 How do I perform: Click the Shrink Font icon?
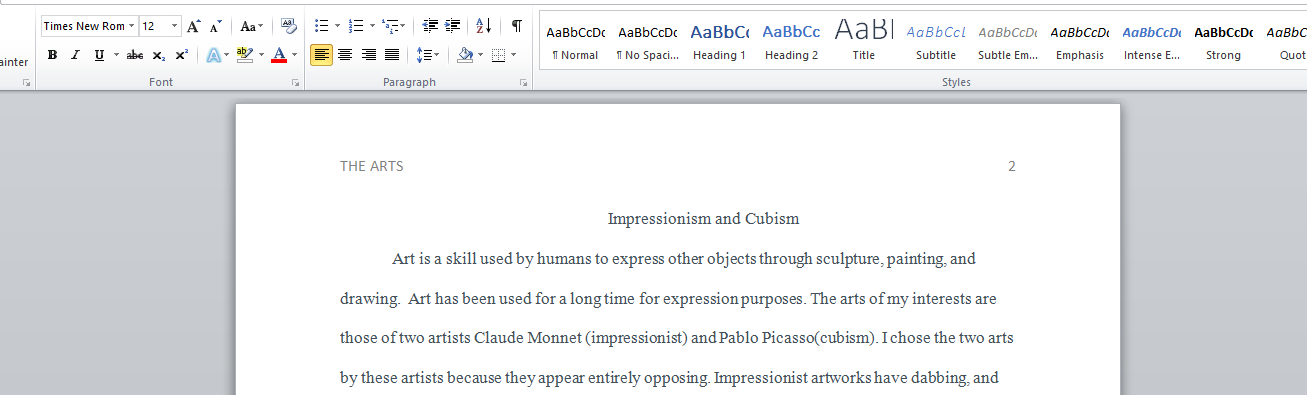[216, 26]
